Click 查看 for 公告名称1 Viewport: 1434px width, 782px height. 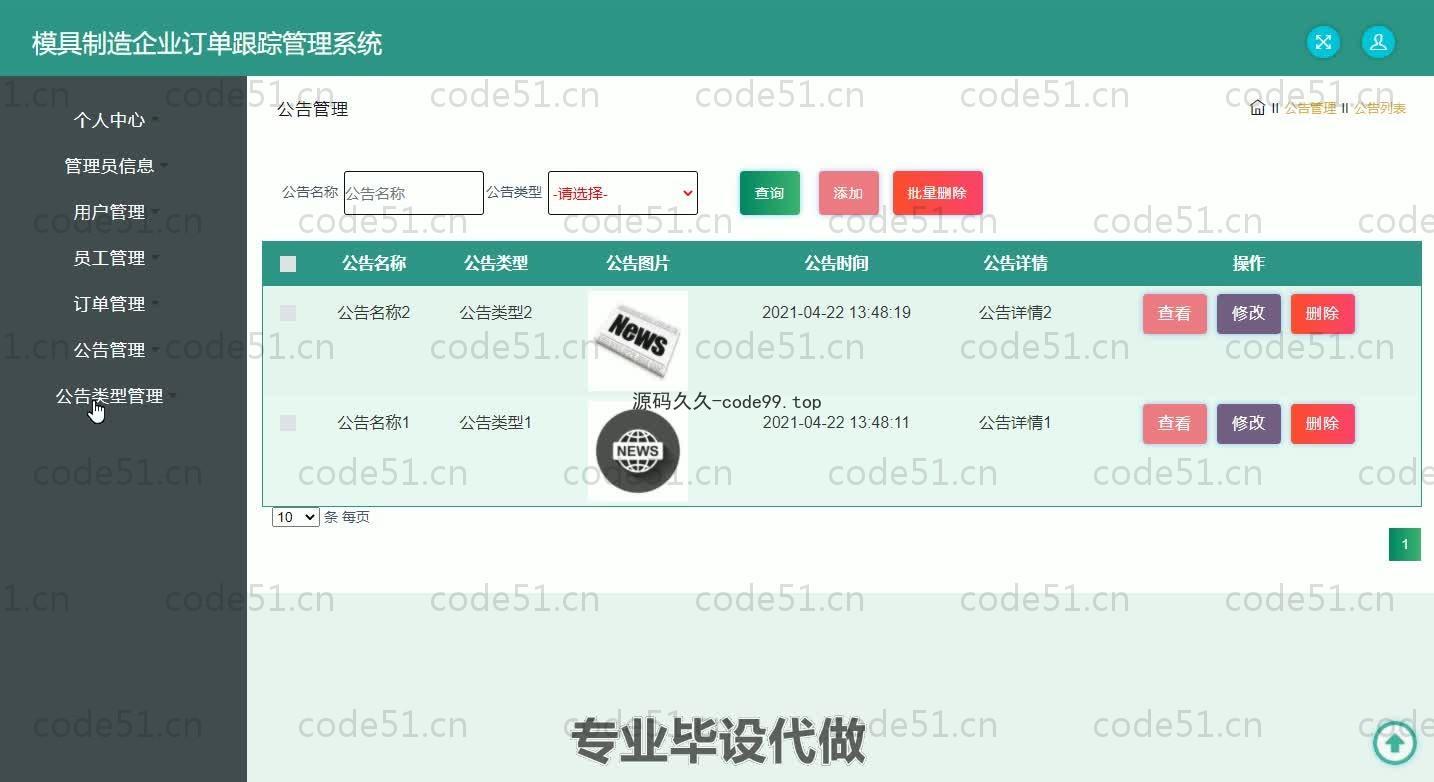1174,424
